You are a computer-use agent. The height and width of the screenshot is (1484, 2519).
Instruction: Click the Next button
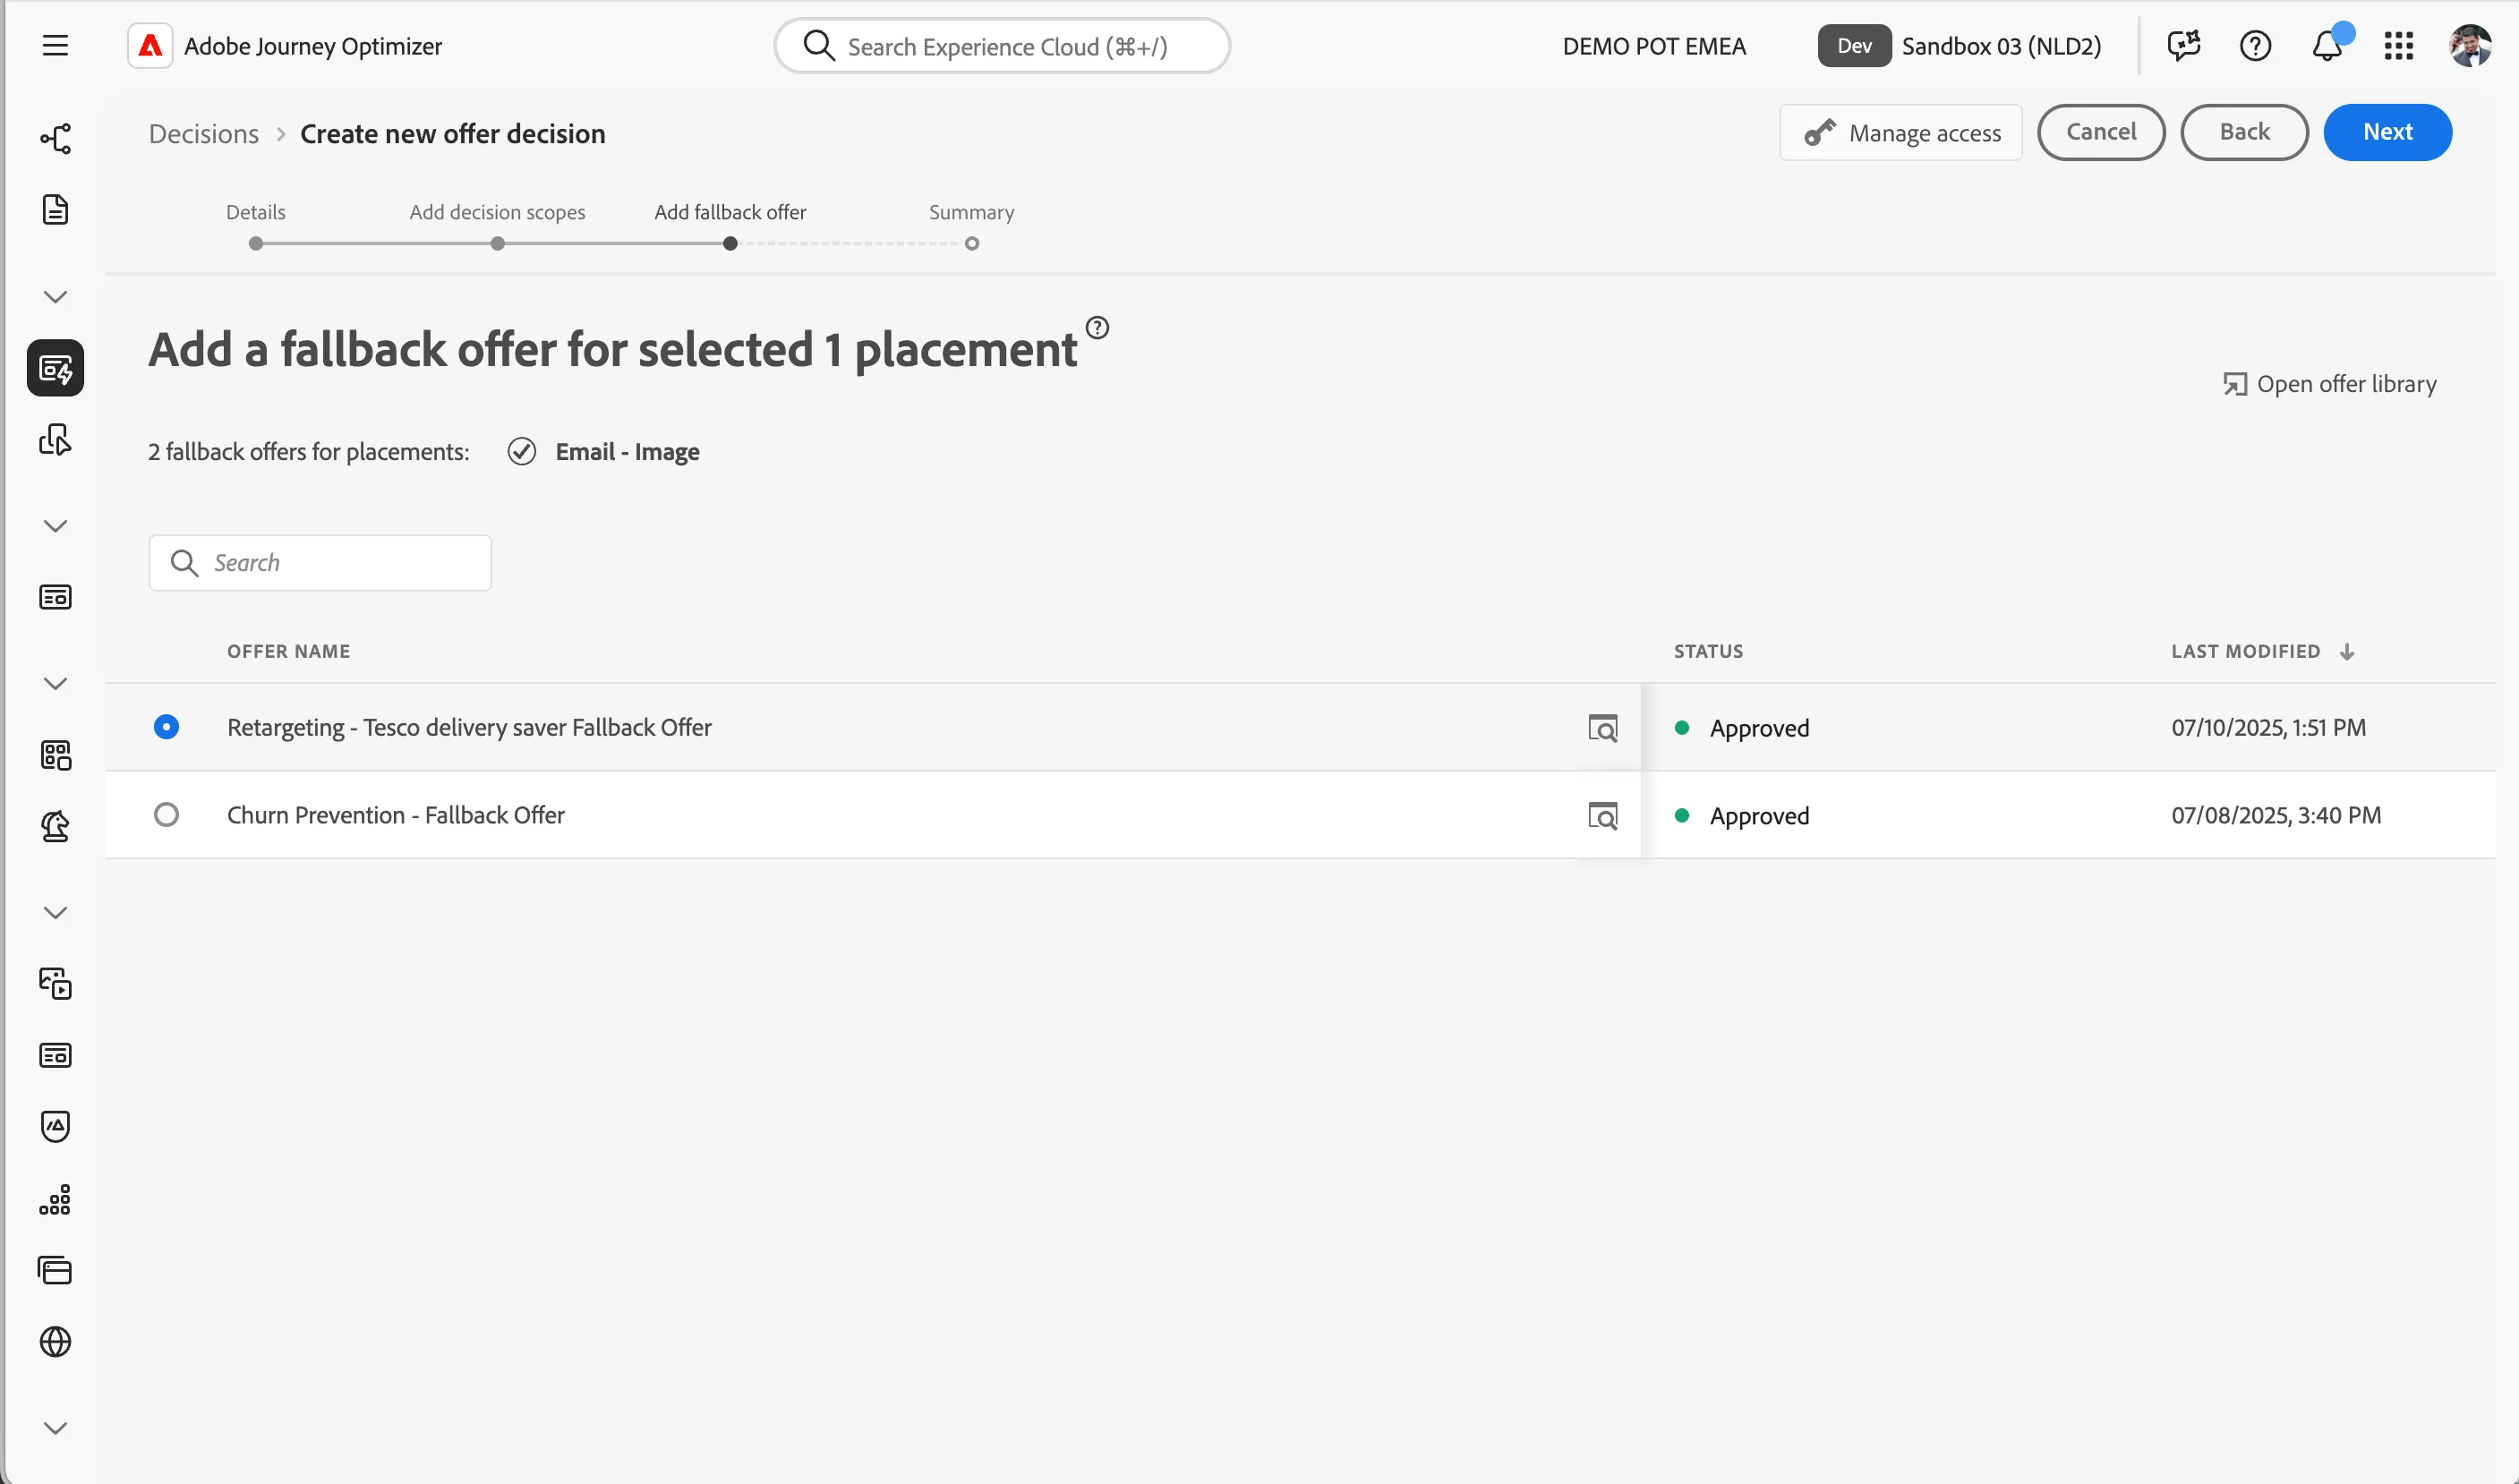coord(2387,132)
